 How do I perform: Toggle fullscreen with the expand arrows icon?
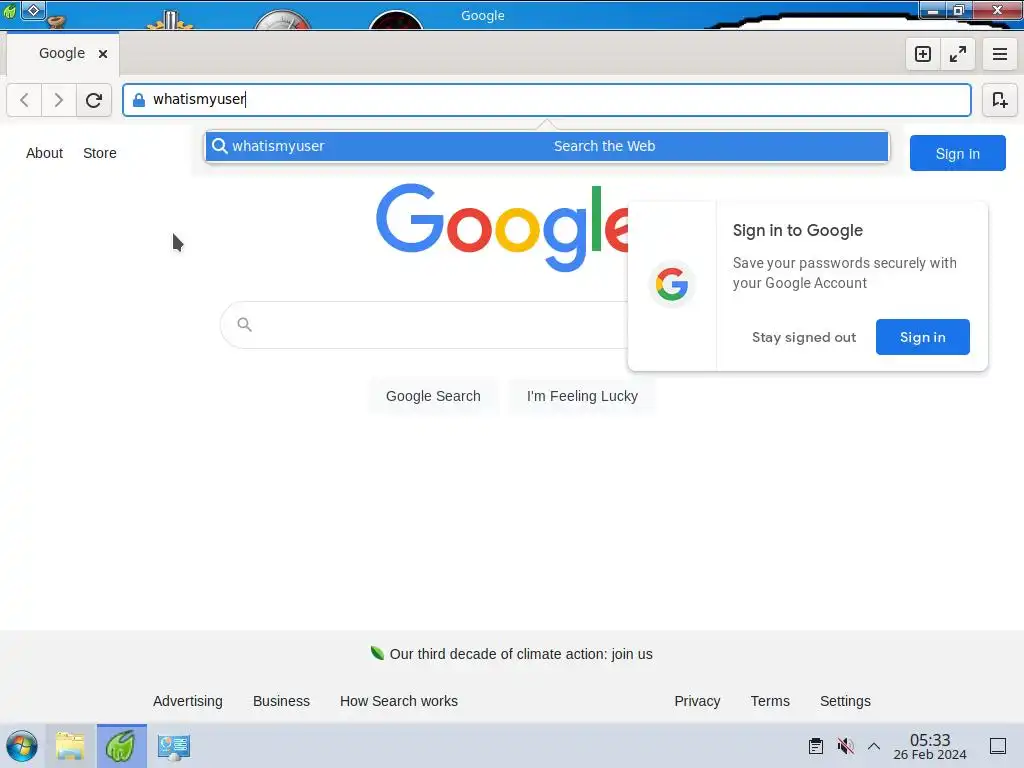(x=958, y=54)
